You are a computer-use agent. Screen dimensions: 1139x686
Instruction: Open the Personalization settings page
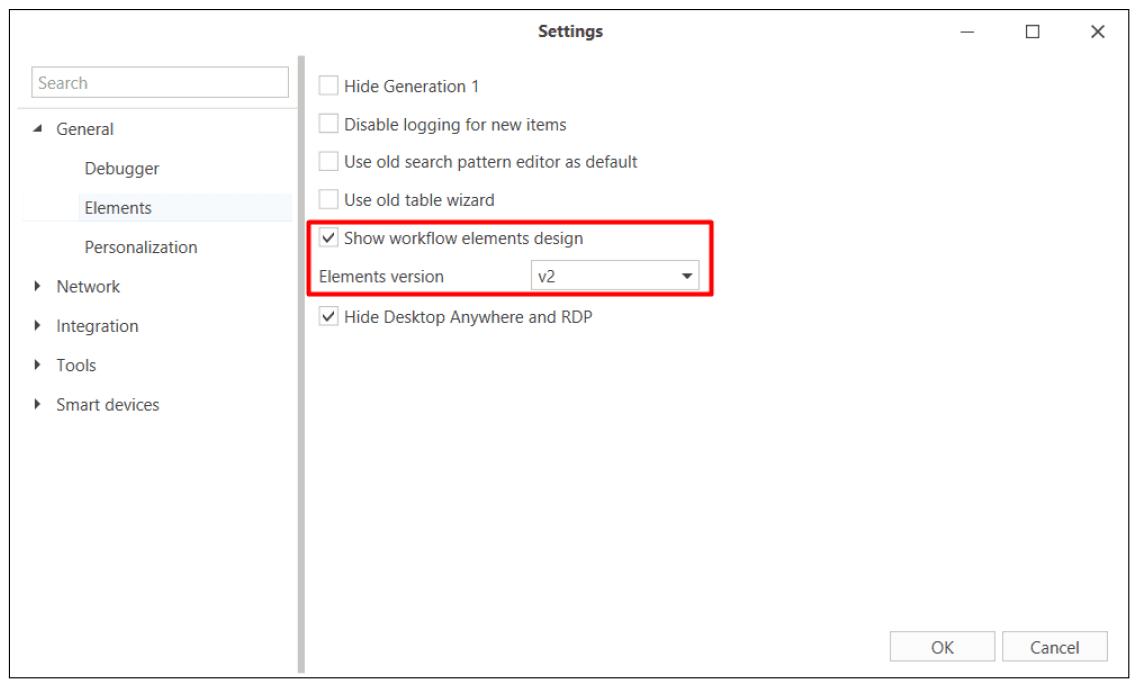tap(141, 247)
